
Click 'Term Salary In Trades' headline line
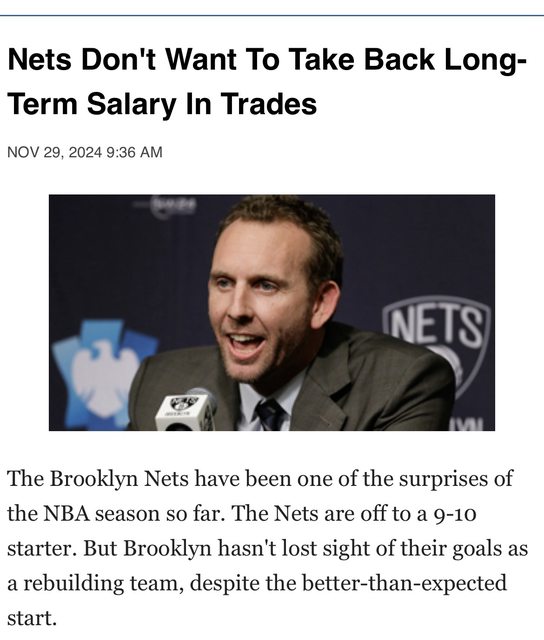click(162, 103)
